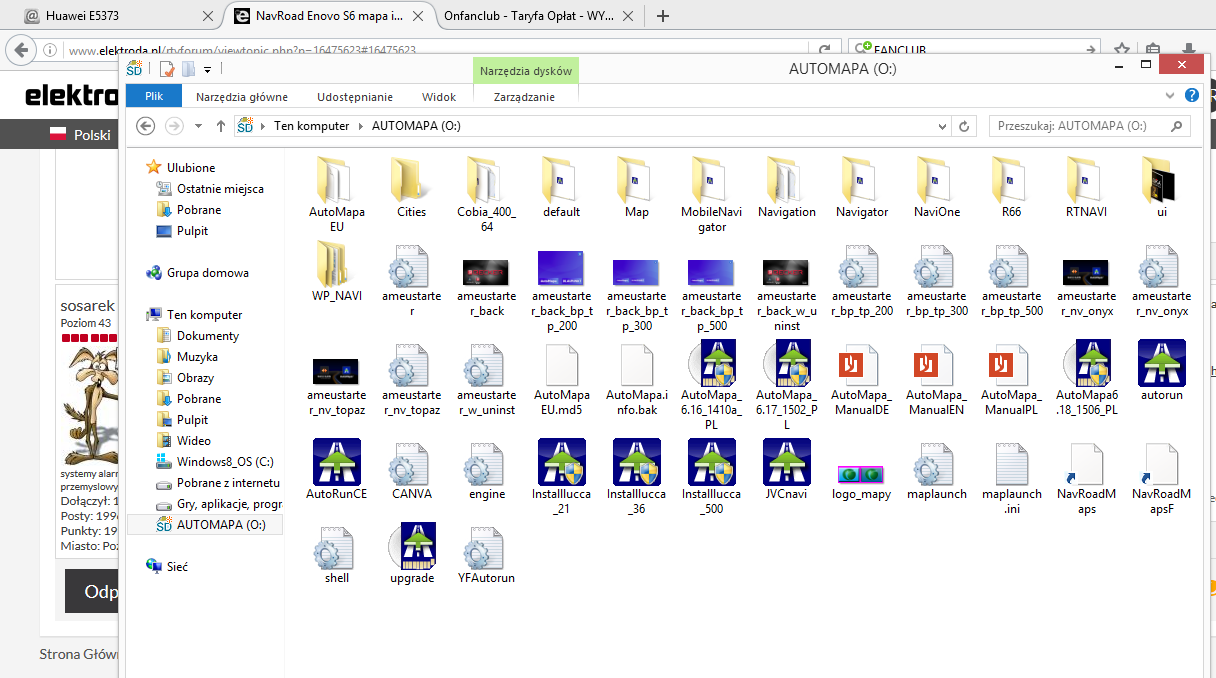Select the JVCnavi application
Screen dimensions: 1216x678
(x=787, y=470)
